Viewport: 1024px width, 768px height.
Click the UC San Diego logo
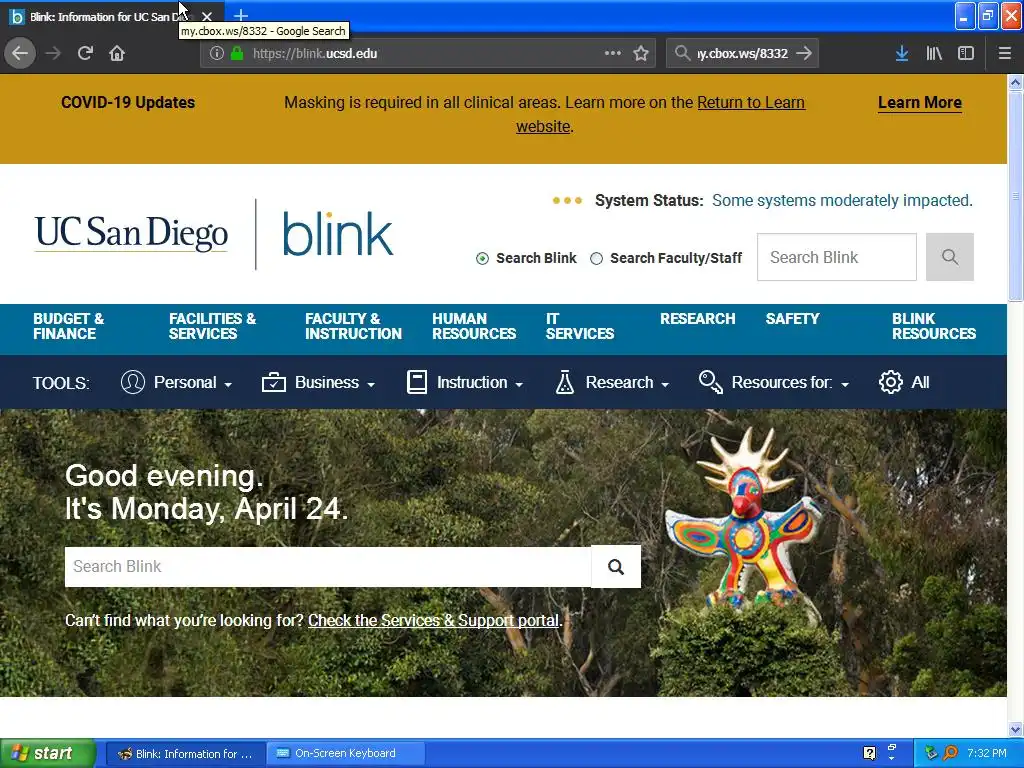131,233
